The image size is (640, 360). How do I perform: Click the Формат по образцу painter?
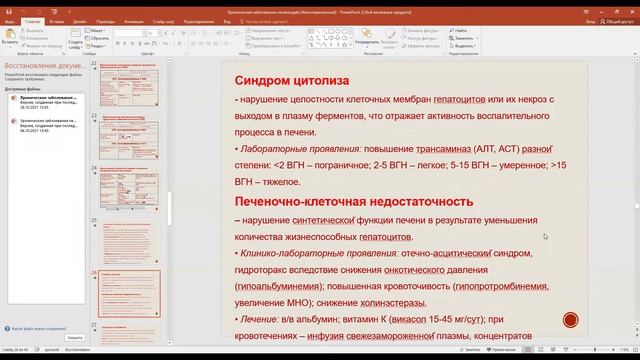click(x=41, y=46)
